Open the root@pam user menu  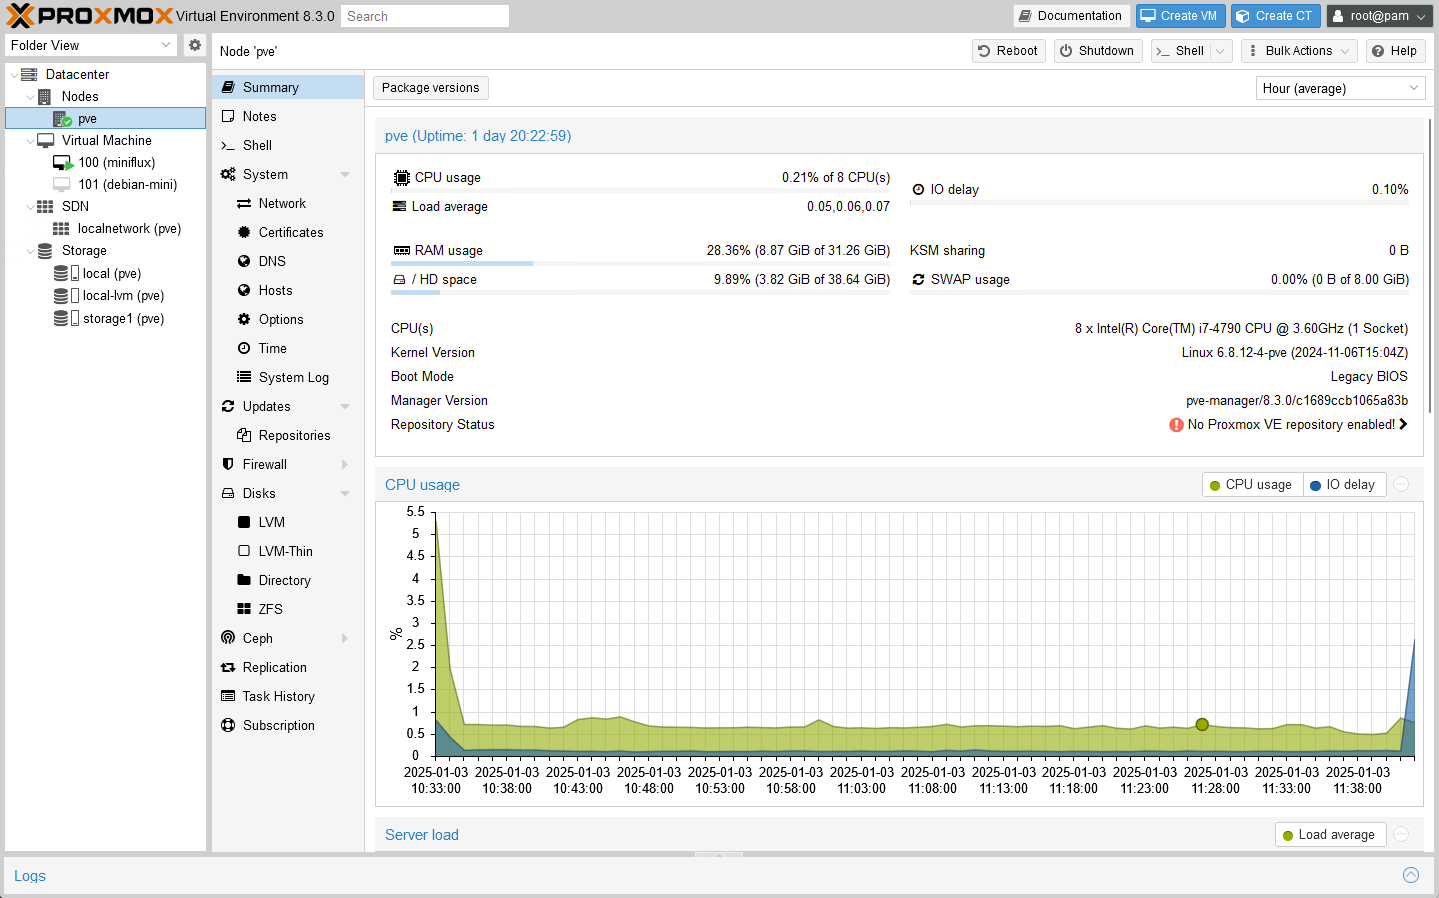pyautogui.click(x=1378, y=16)
